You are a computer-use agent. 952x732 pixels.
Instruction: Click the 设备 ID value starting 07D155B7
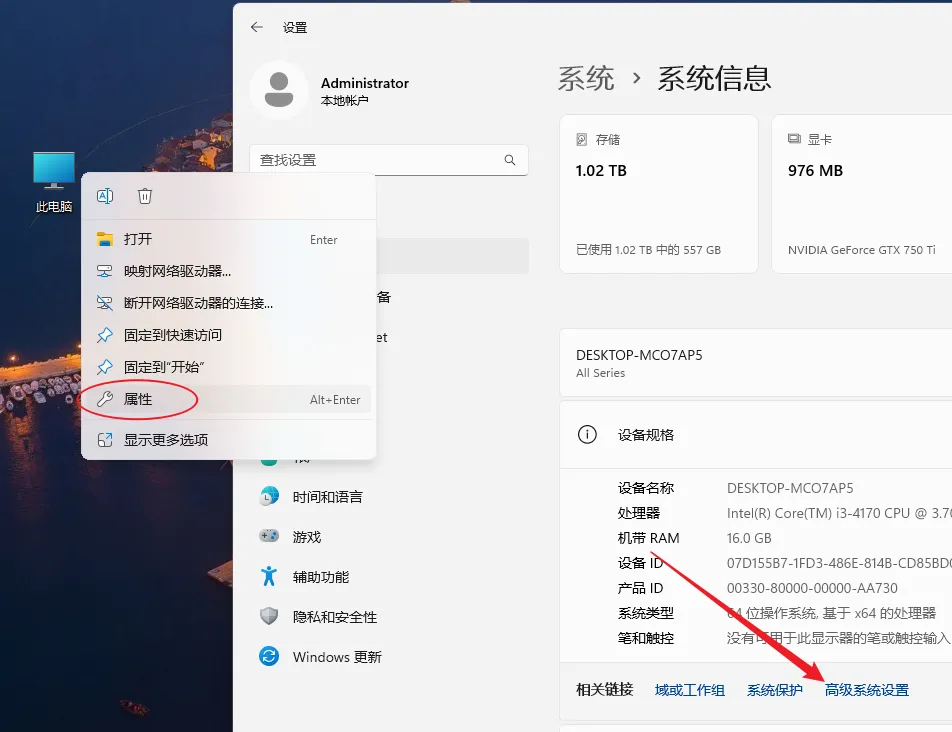839,563
